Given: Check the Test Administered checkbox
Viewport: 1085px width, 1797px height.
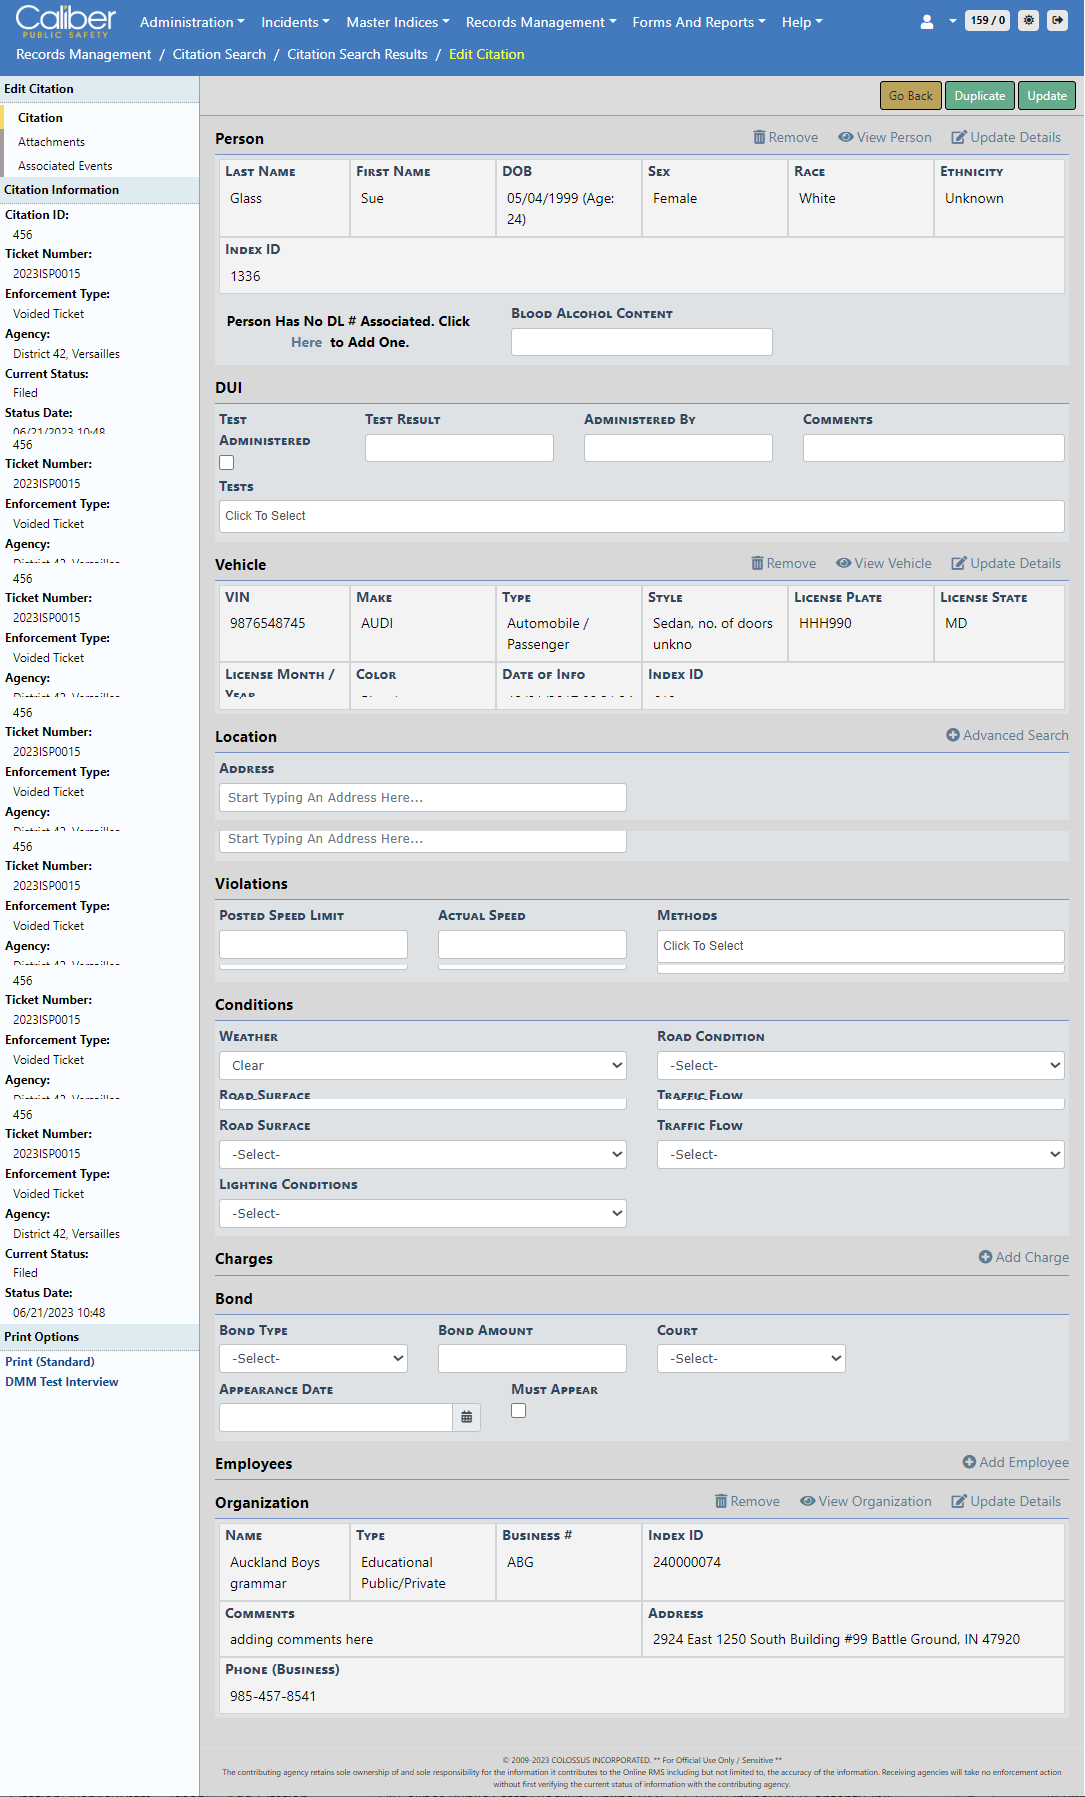Looking at the screenshot, I should [x=227, y=463].
